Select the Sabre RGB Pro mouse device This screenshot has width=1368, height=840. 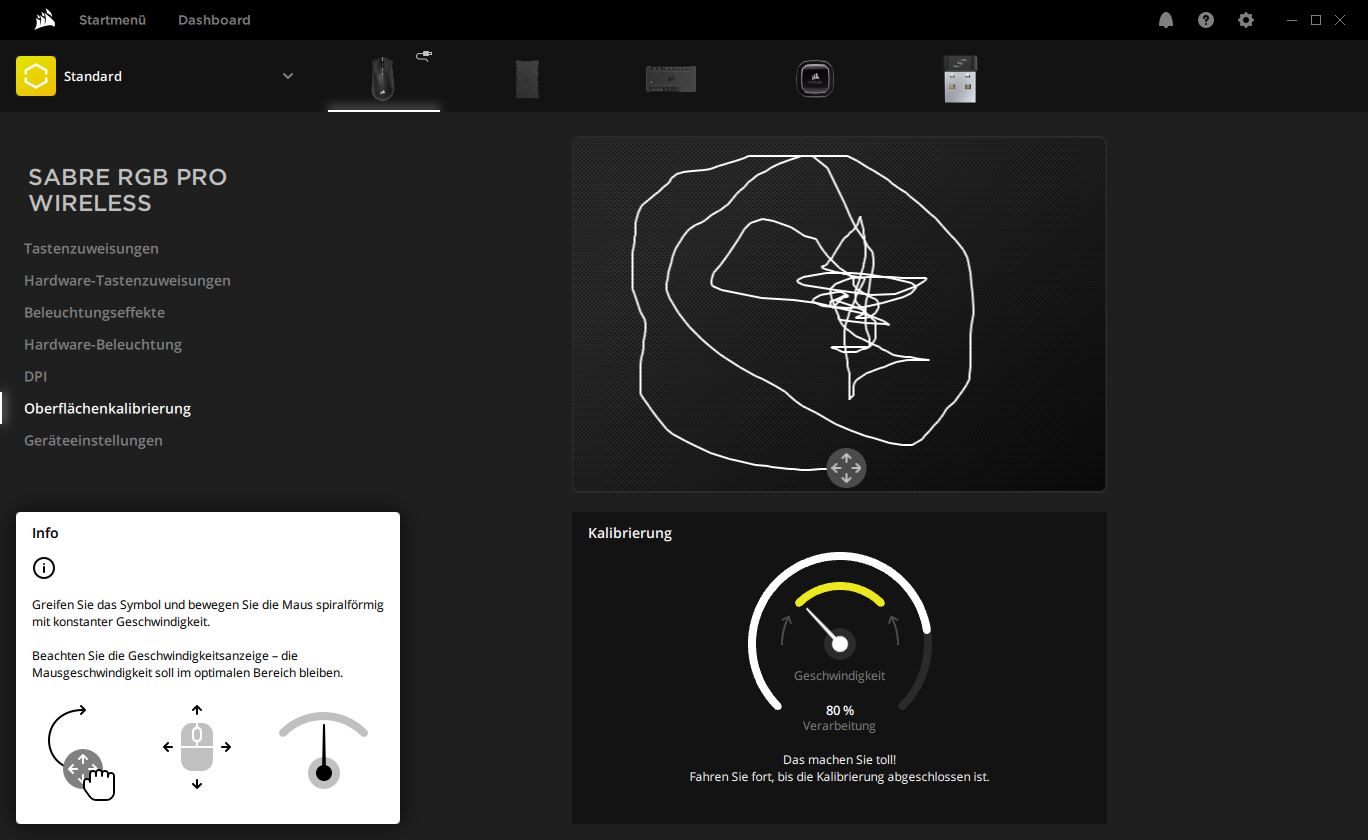(x=384, y=77)
